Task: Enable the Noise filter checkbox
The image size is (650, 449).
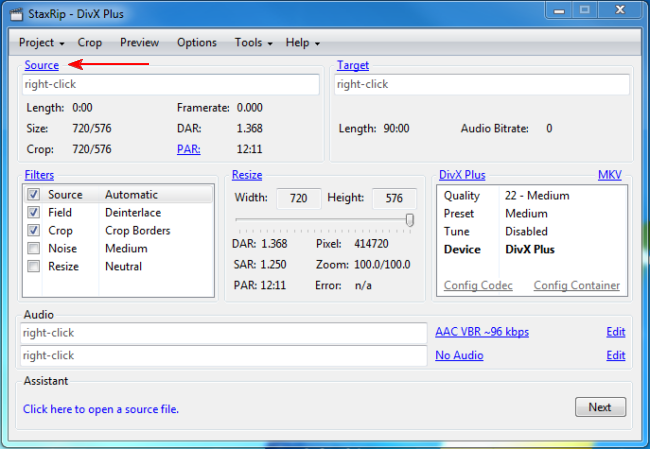Action: 34,249
